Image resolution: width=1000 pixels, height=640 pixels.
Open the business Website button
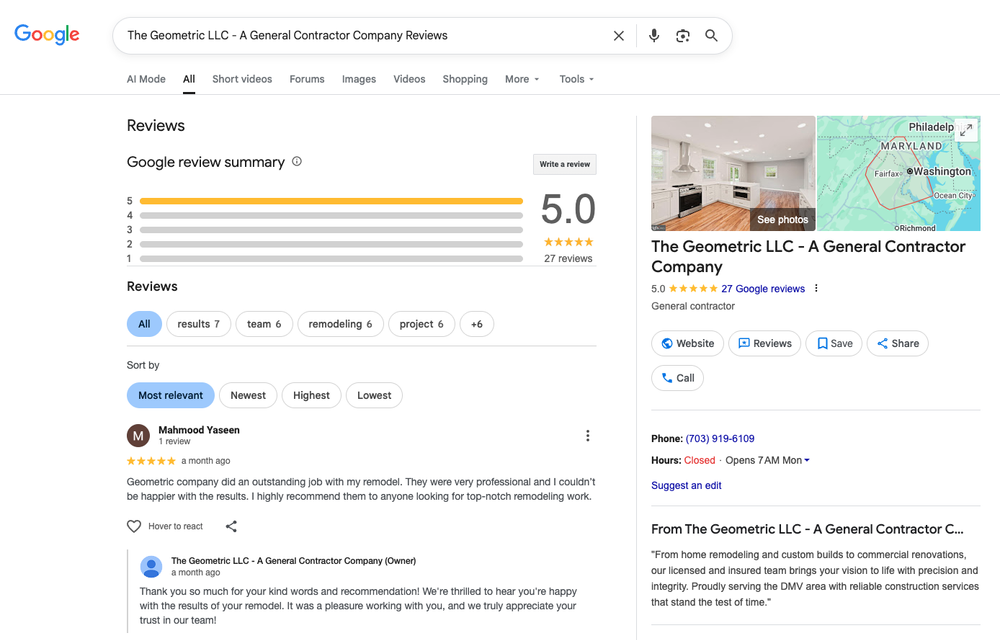688,343
